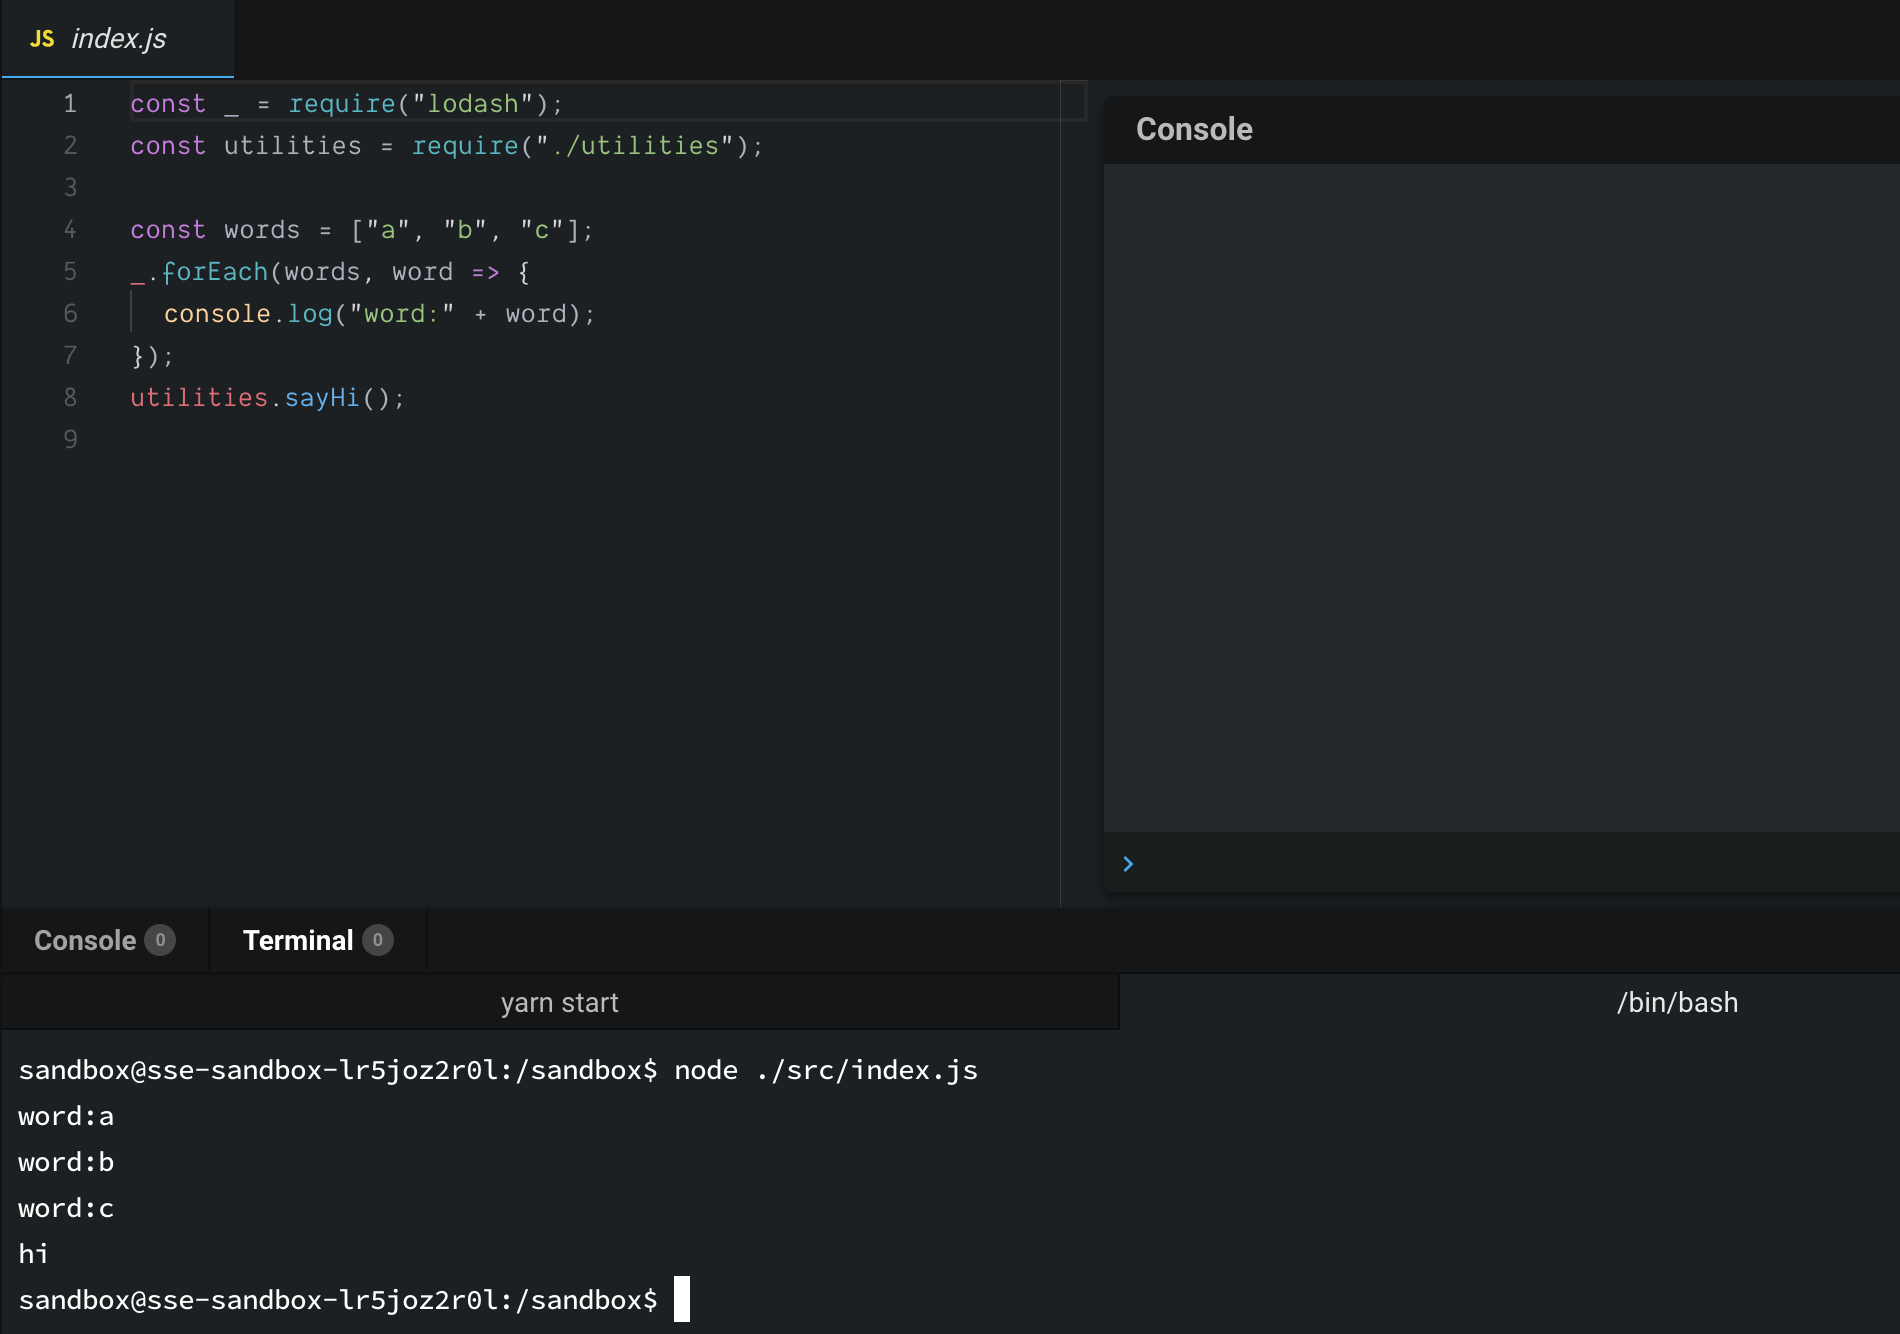Screen dimensions: 1900x1334
Task: Click line number 1 in the editor gutter
Action: [70, 103]
